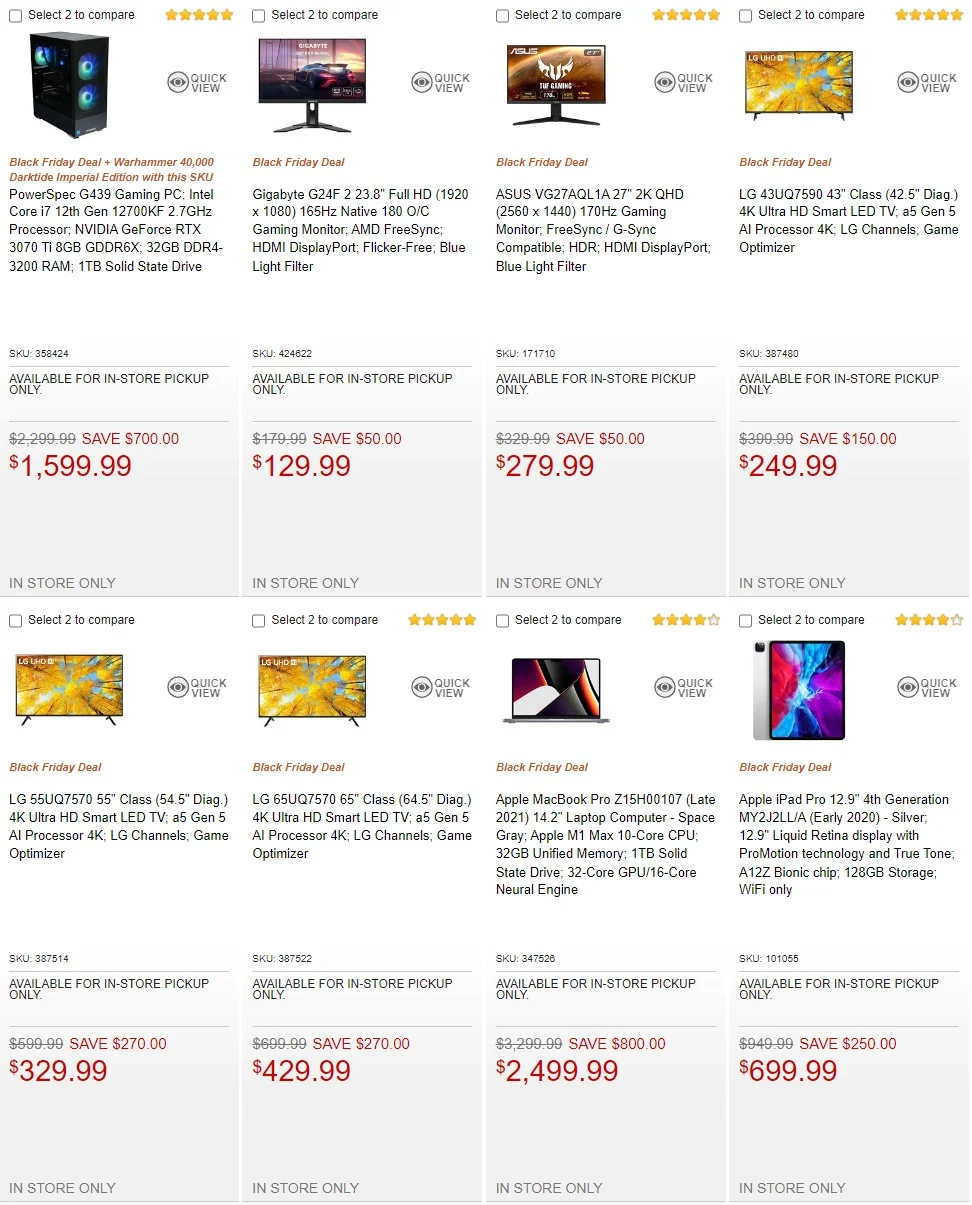Open Quick View for PowerSpec G439 Gaming PC
The height and width of the screenshot is (1205, 972).
click(197, 83)
